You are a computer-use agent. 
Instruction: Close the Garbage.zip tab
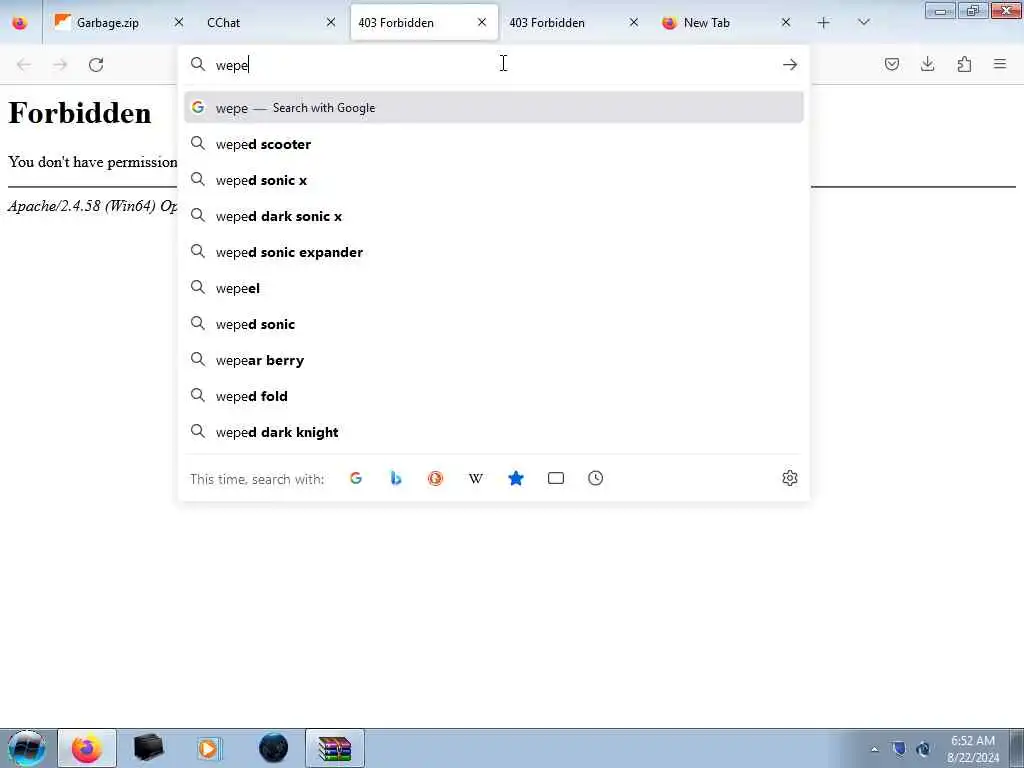[179, 22]
